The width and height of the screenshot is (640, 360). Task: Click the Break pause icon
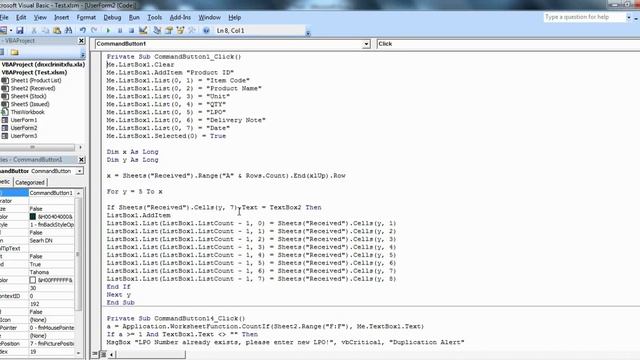(x=120, y=31)
